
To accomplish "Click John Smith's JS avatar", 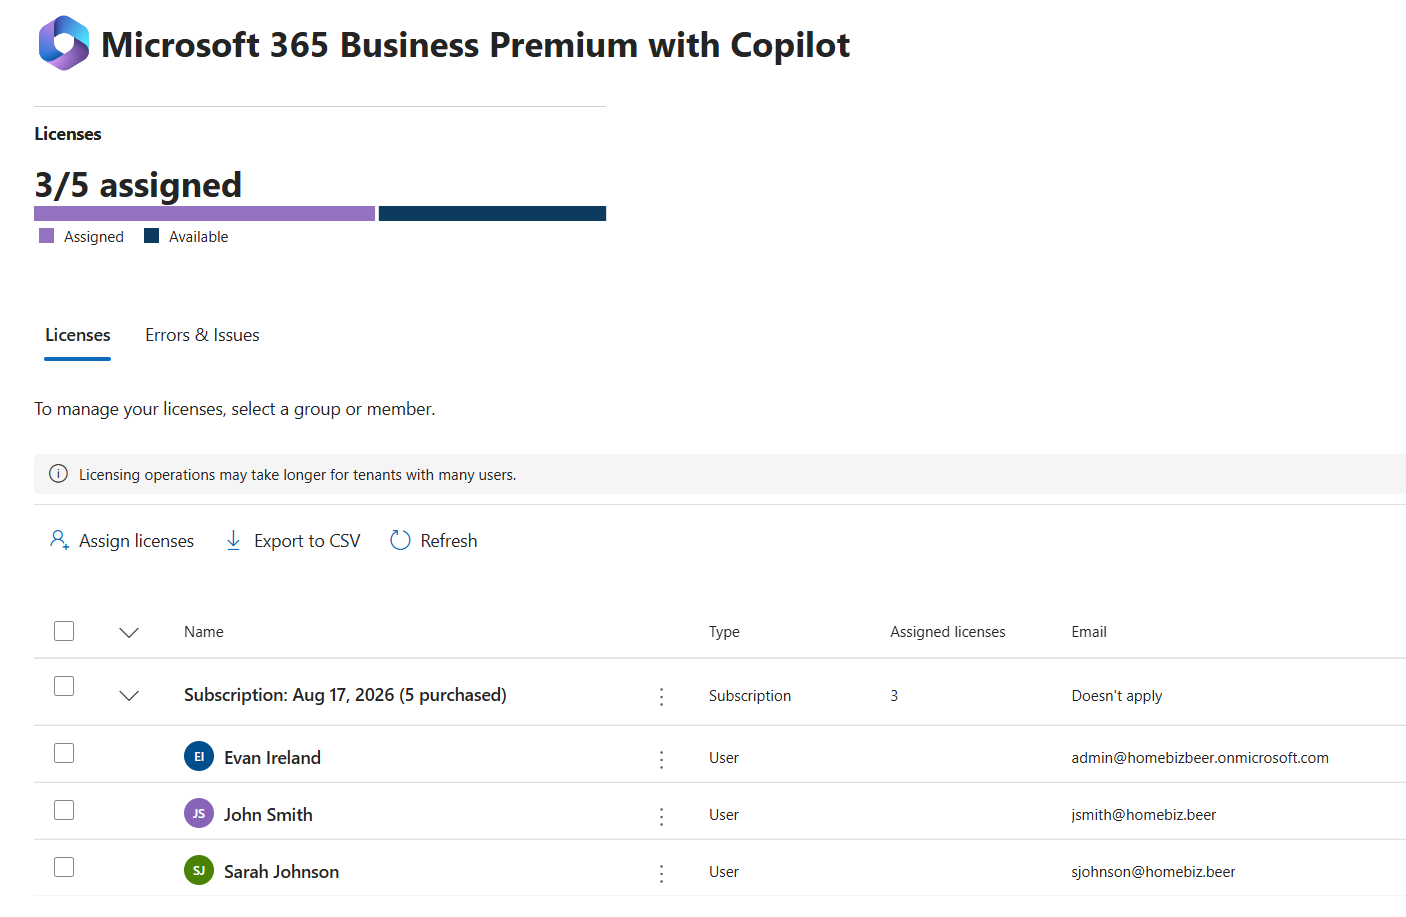I will click(x=199, y=813).
